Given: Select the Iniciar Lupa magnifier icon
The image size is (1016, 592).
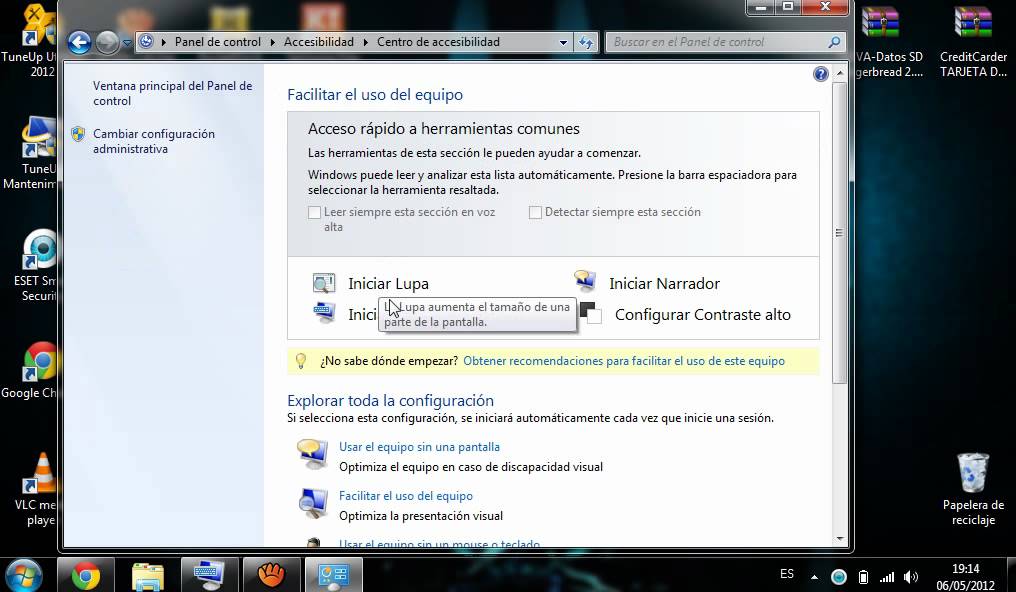Looking at the screenshot, I should (323, 283).
